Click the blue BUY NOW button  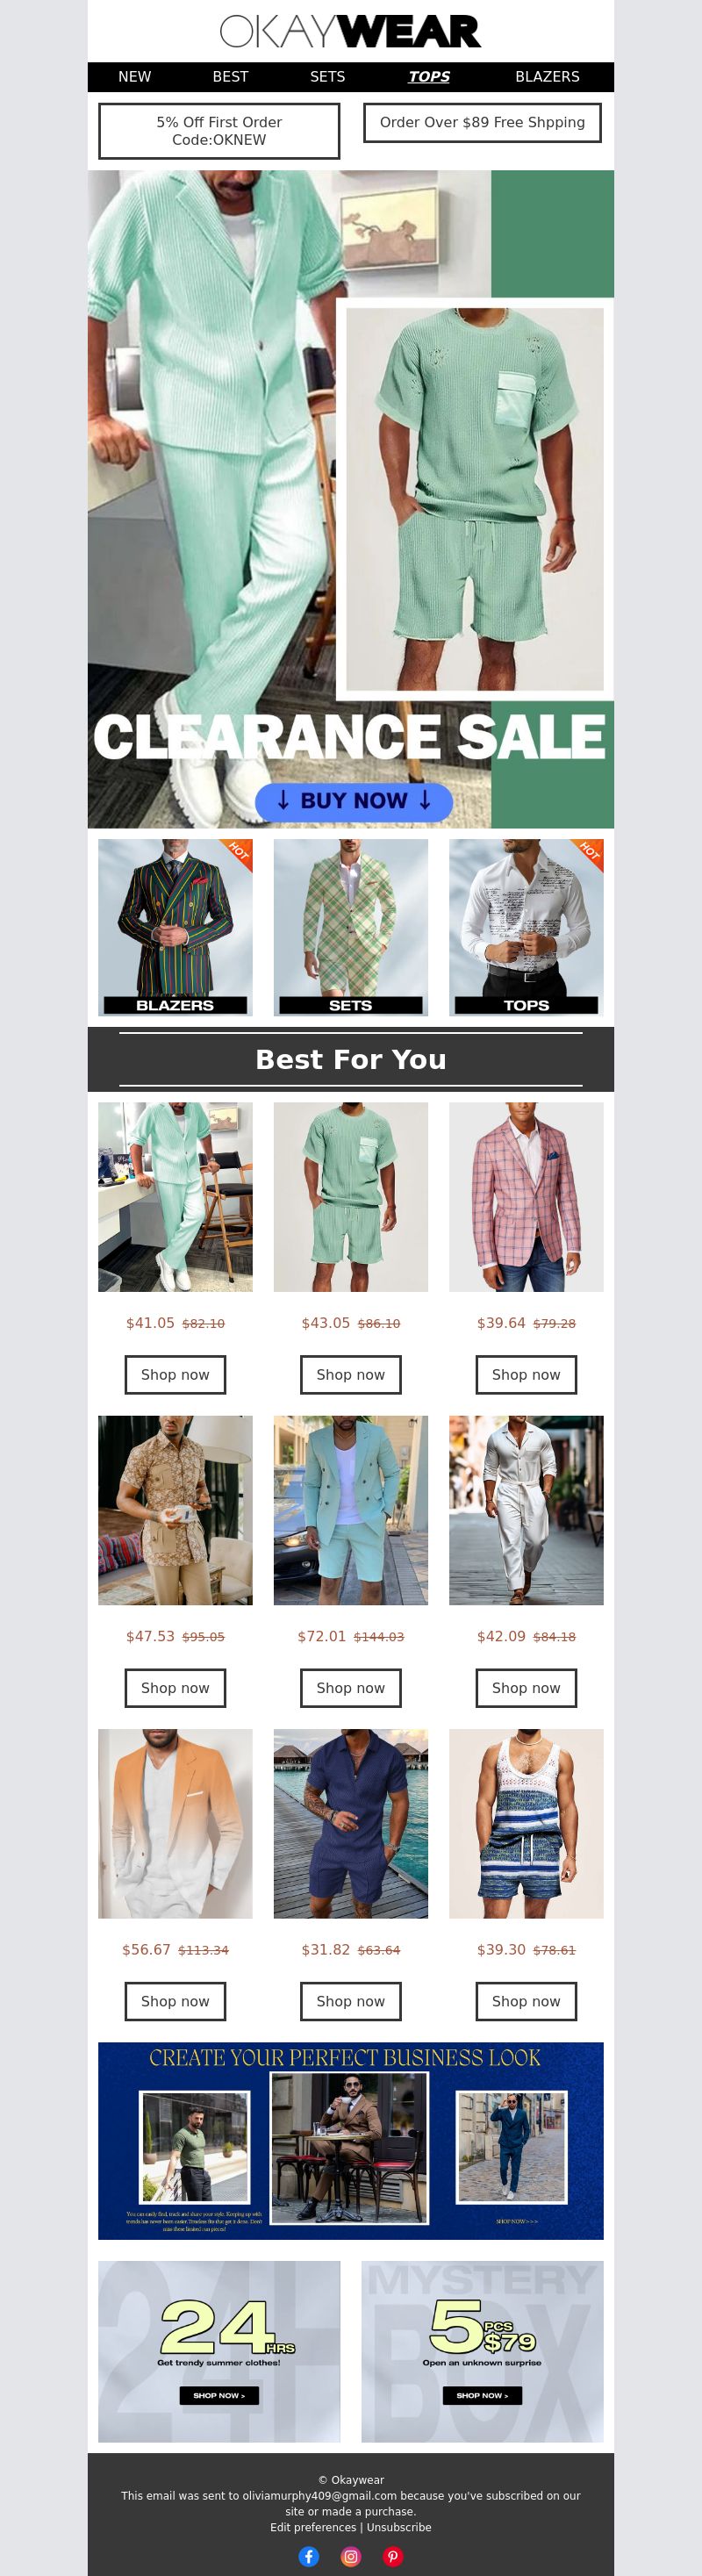click(354, 801)
